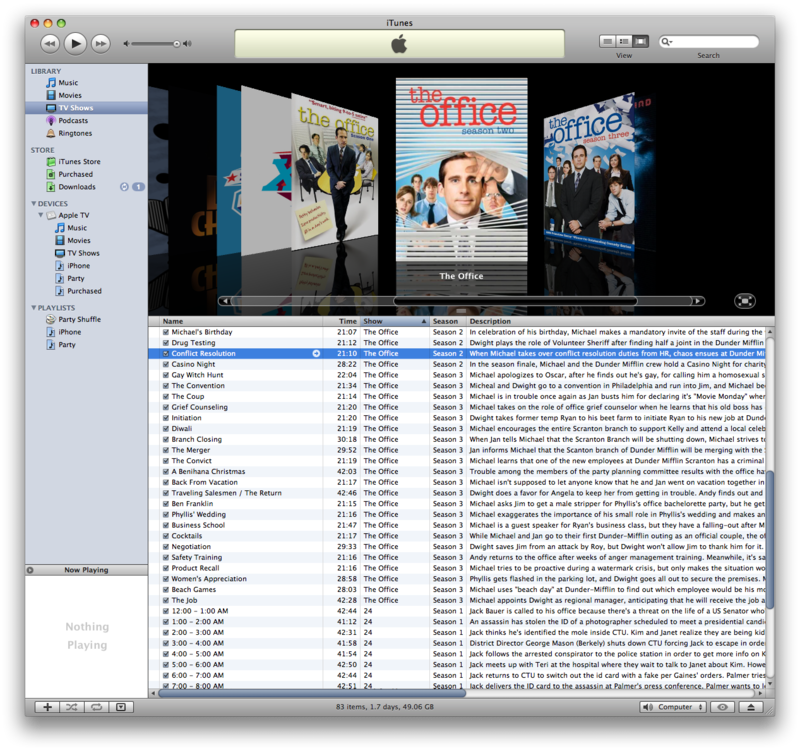
Task: Open Podcasts in the sidebar
Action: click(x=73, y=120)
